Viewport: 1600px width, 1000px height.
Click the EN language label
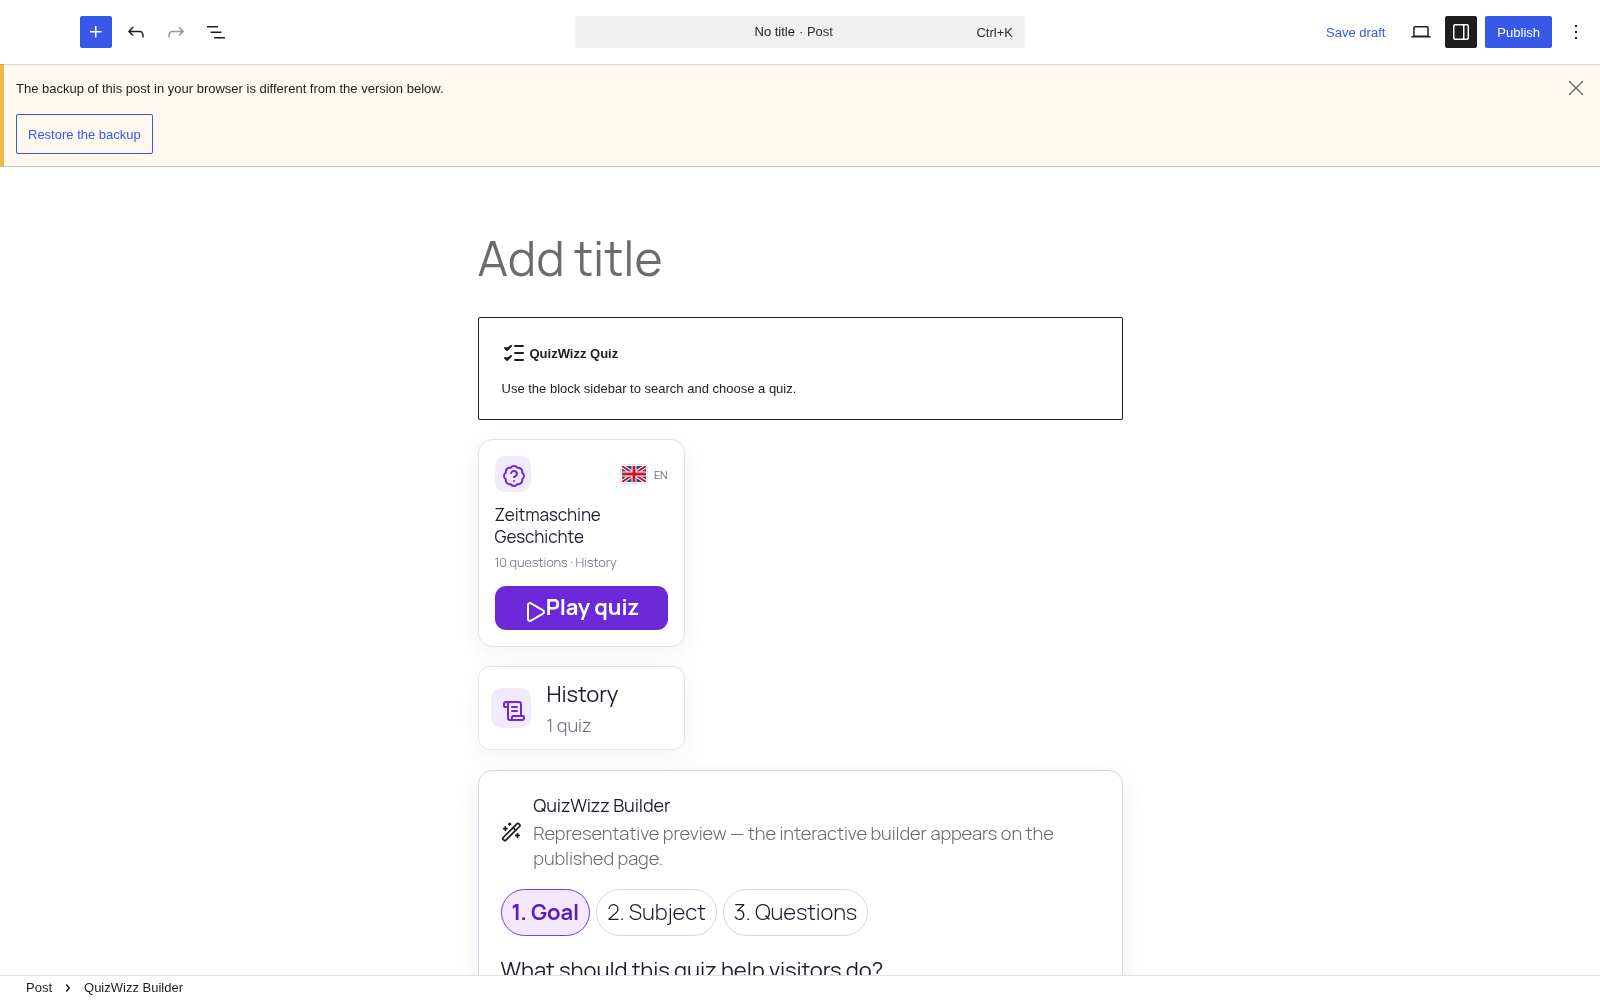pyautogui.click(x=661, y=475)
